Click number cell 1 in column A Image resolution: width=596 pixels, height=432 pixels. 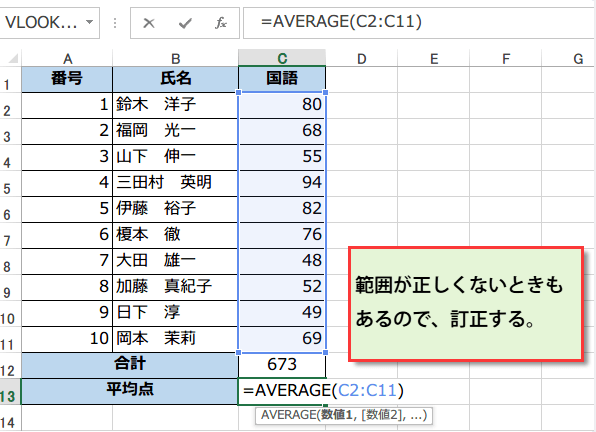coord(67,105)
